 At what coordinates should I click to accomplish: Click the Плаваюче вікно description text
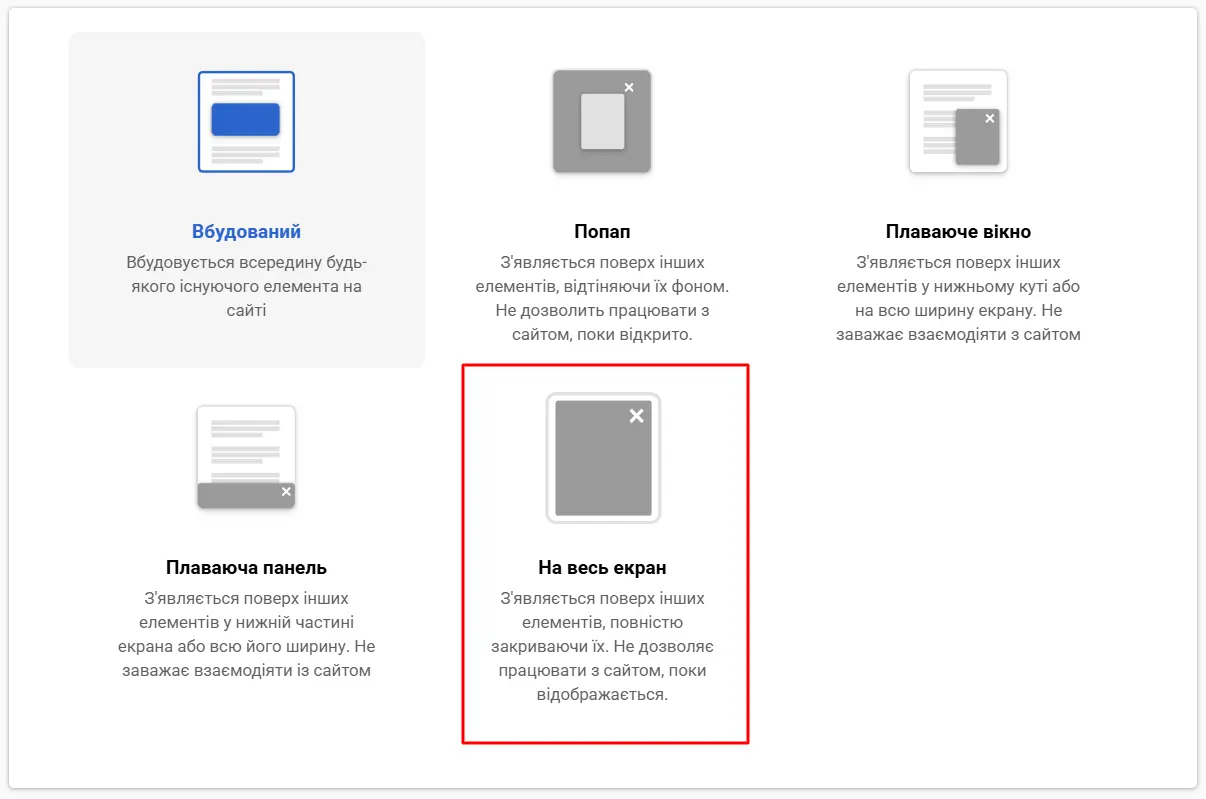(x=958, y=298)
